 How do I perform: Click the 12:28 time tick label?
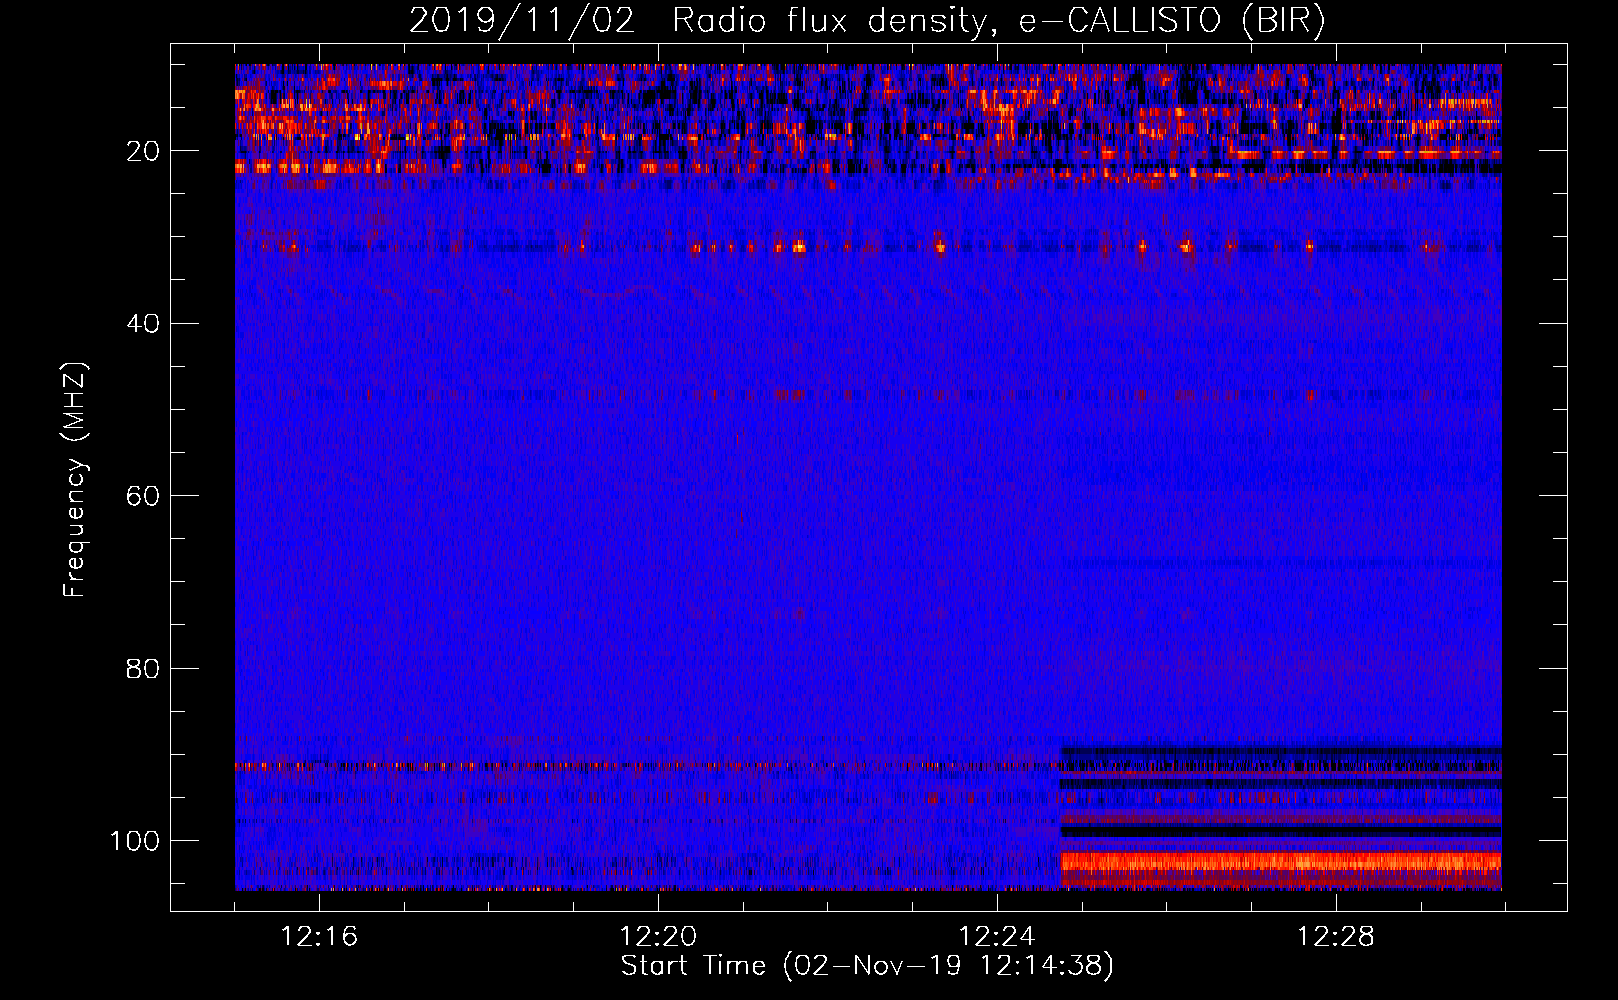1336,936
